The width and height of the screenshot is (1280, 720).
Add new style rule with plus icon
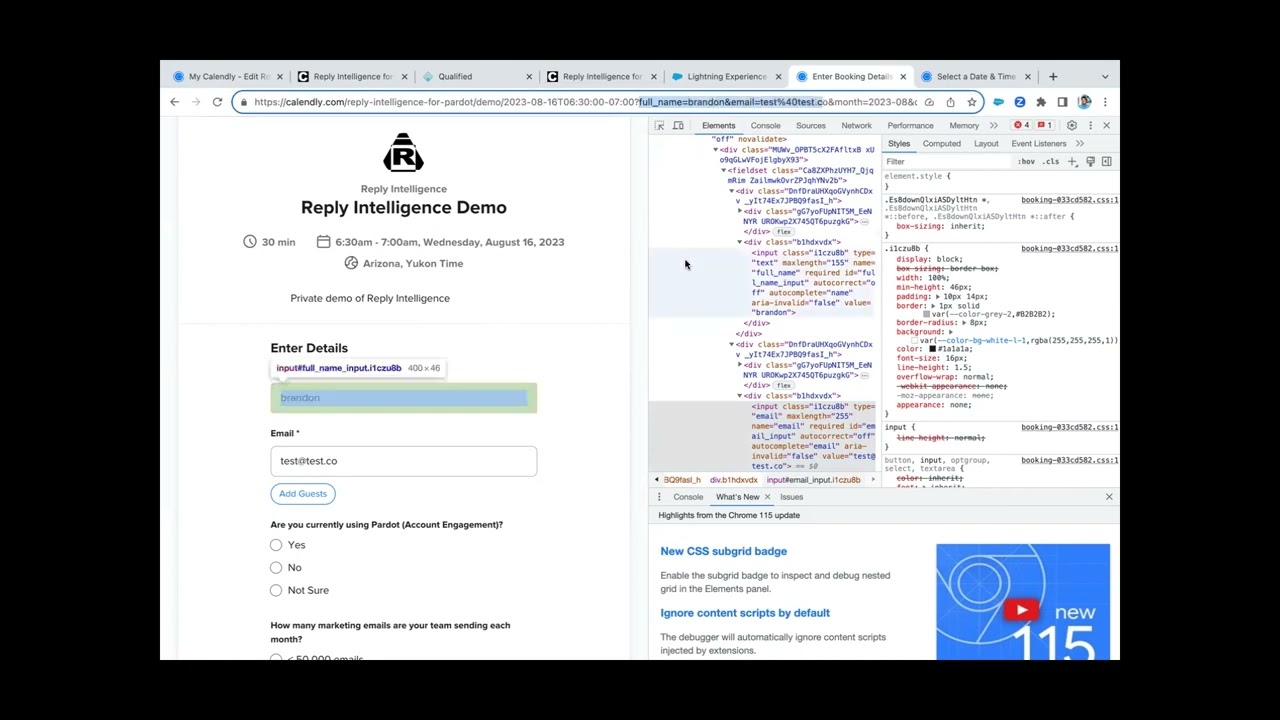[x=1072, y=161]
